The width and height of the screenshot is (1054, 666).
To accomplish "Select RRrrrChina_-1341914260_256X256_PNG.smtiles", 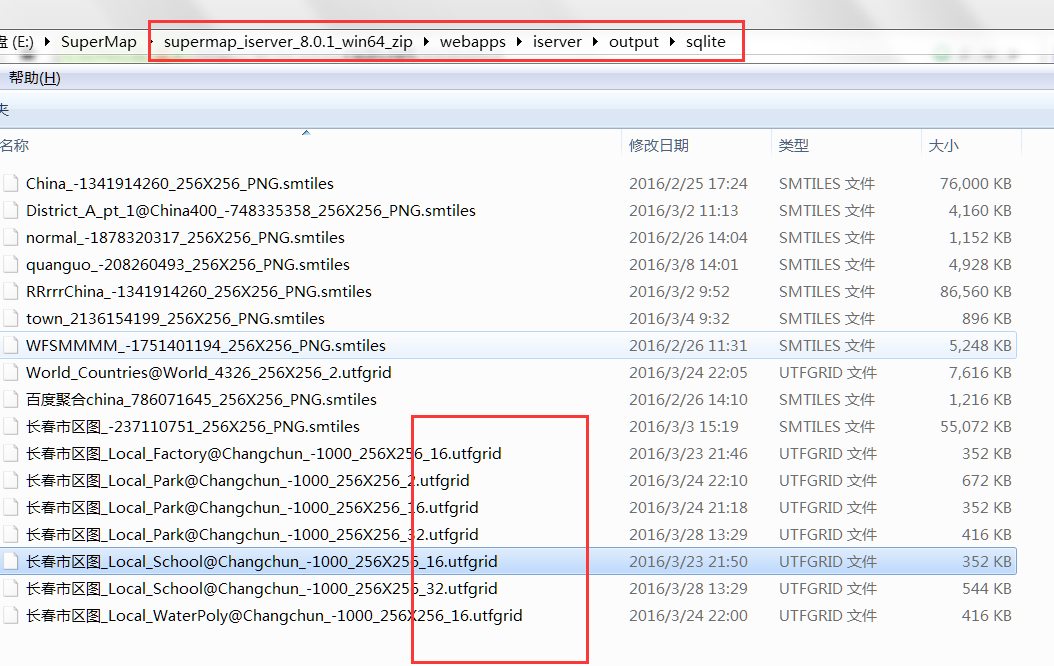I will tap(198, 291).
